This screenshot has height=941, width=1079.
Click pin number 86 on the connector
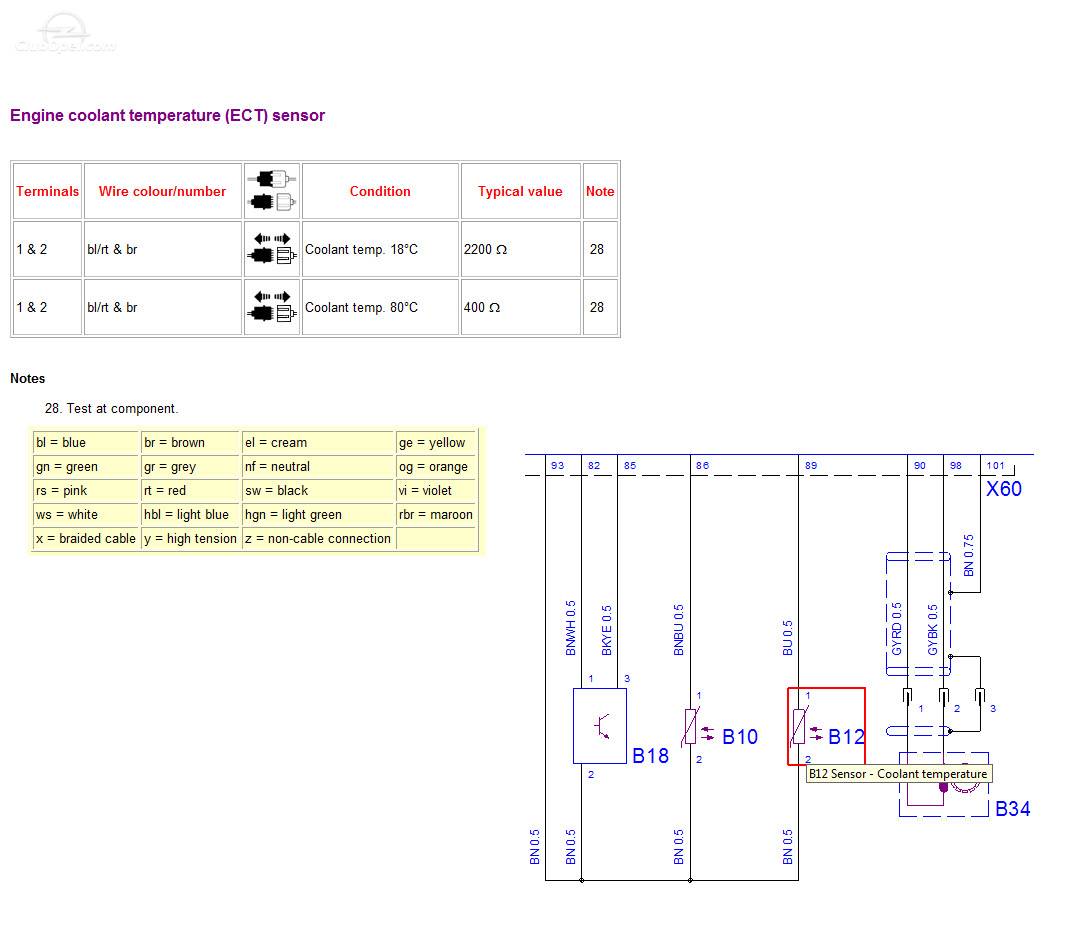(702, 465)
